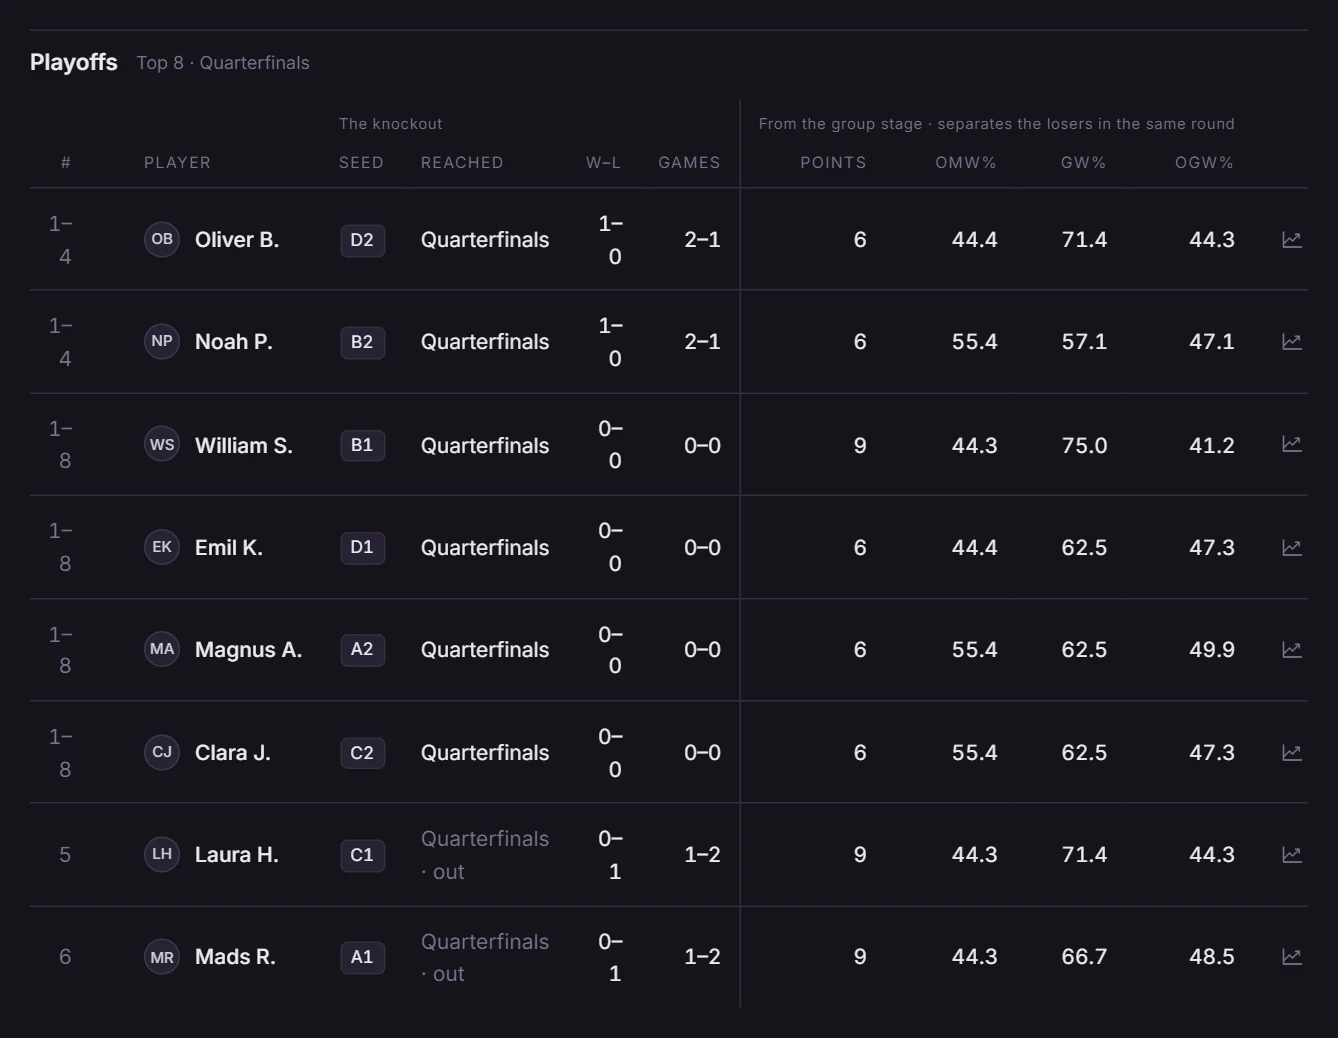Click the A2 seed badge
Viewport: 1338px width, 1038px height.
click(x=362, y=650)
